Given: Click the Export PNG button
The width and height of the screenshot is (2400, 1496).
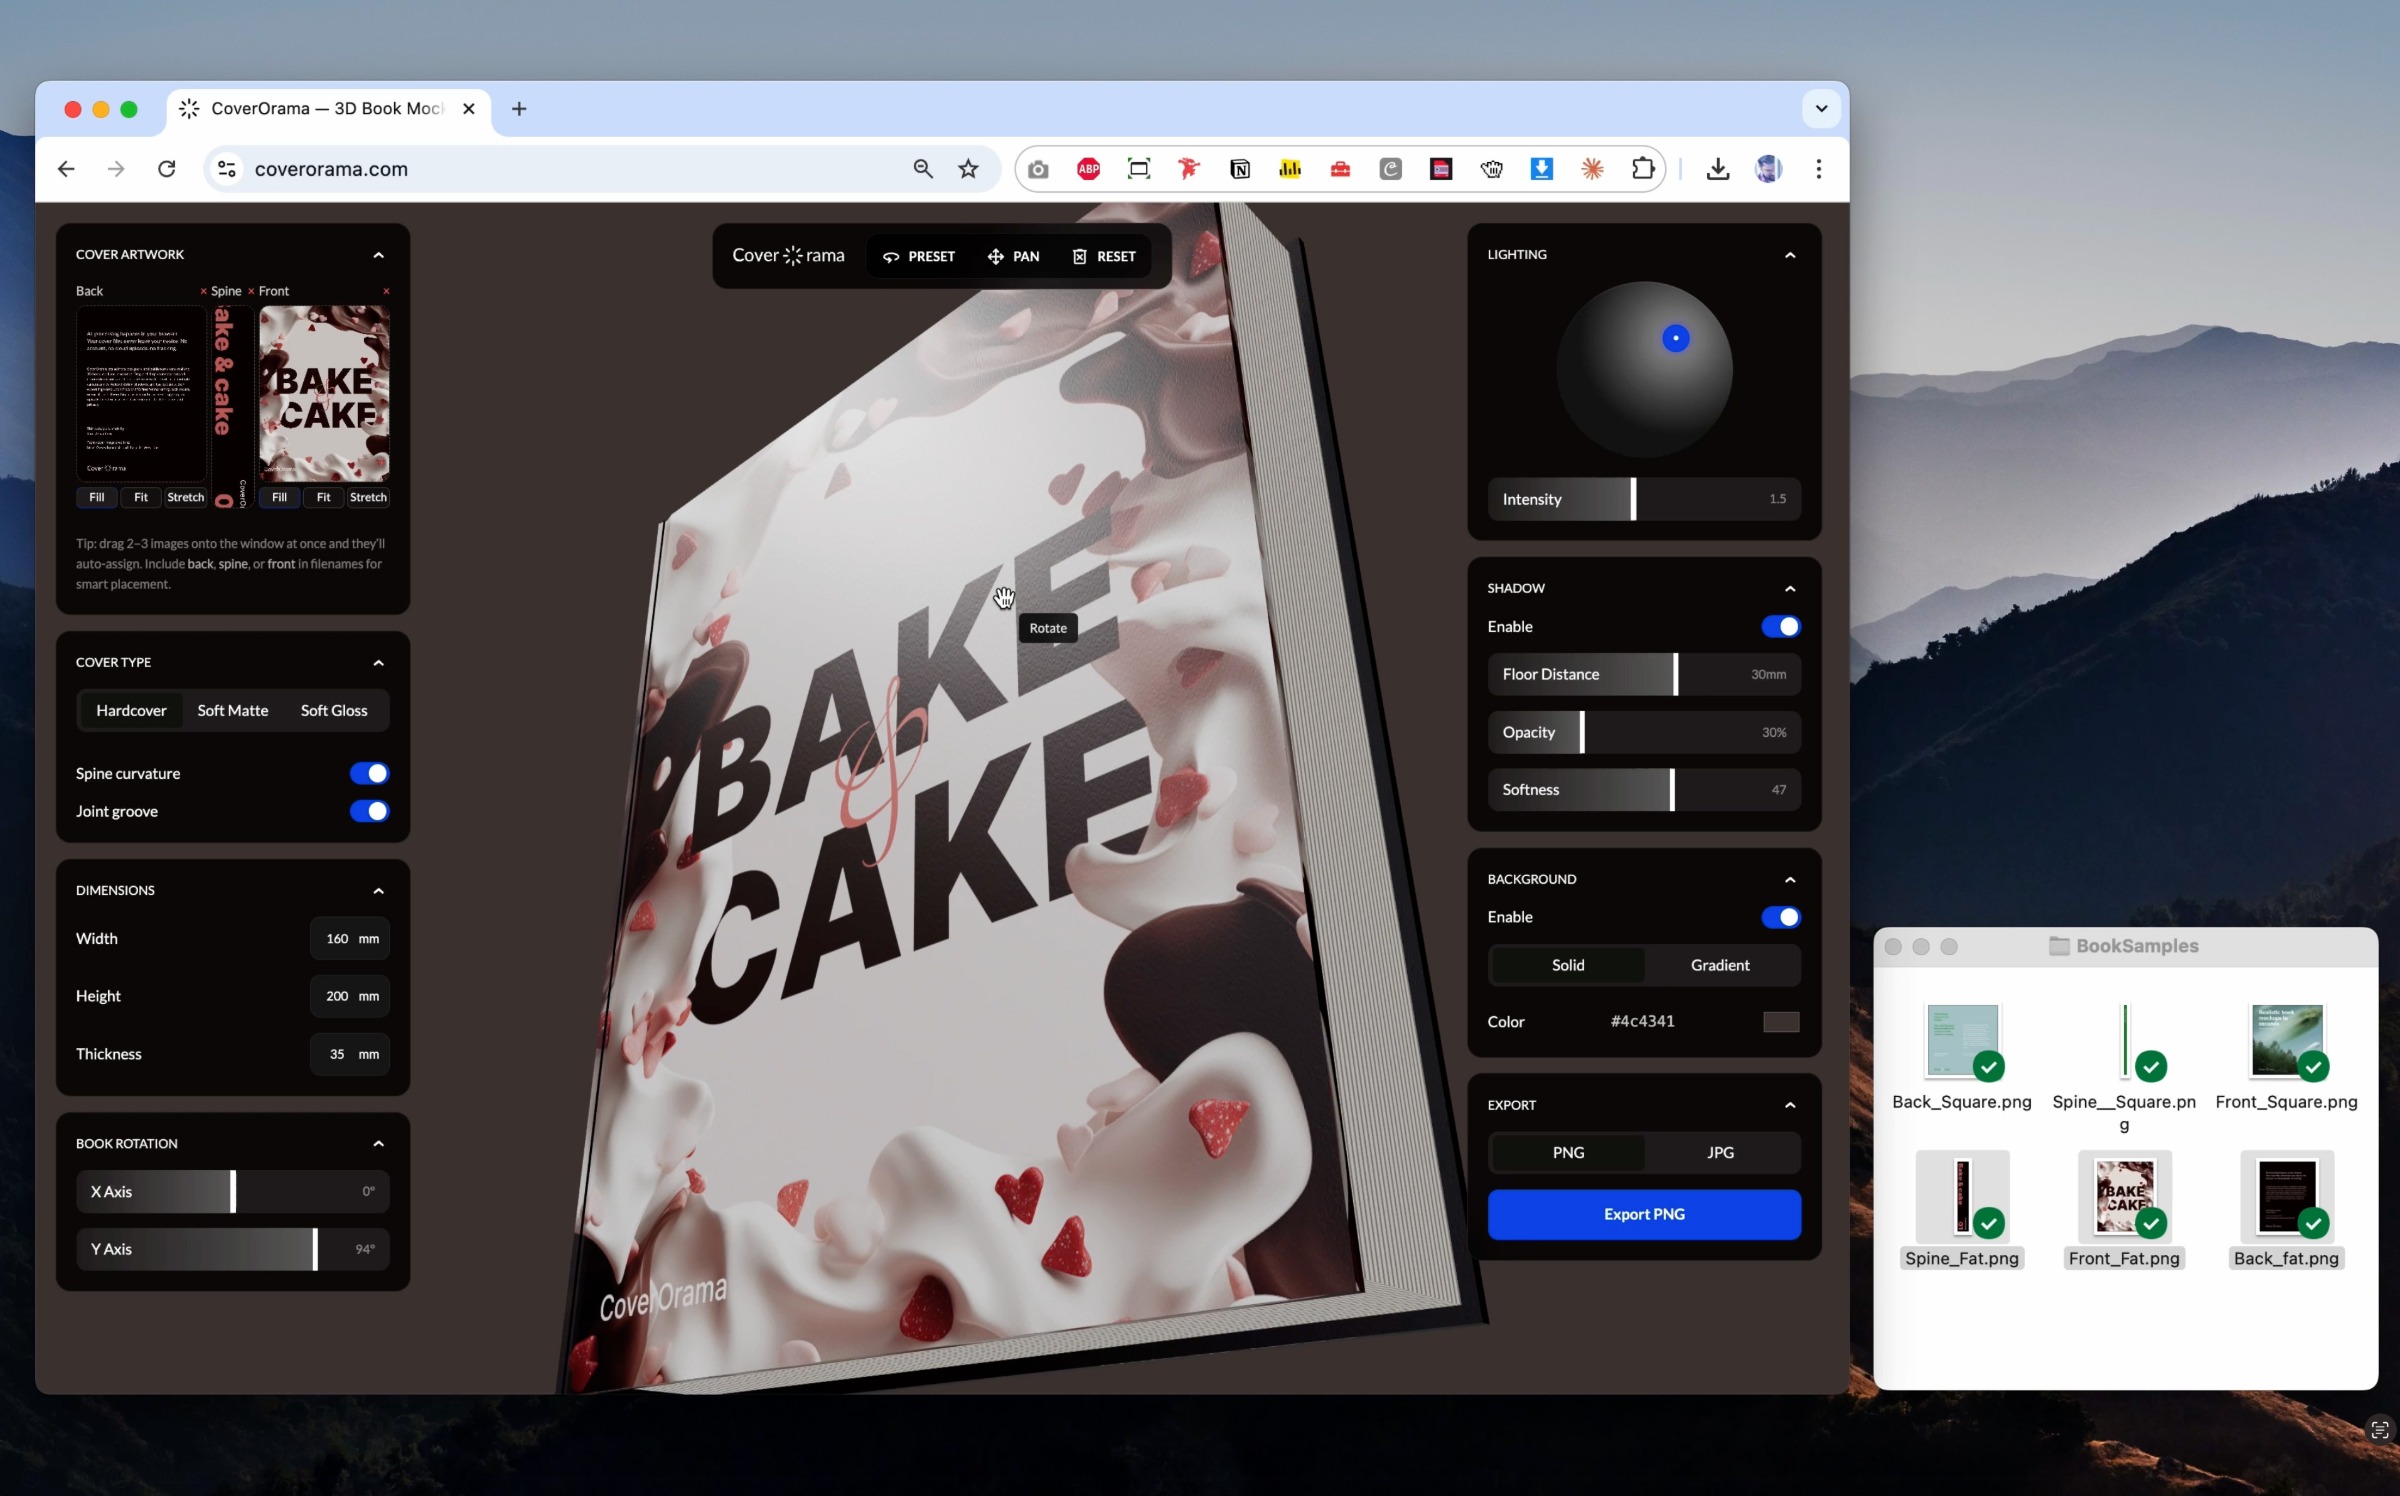Looking at the screenshot, I should [1643, 1214].
